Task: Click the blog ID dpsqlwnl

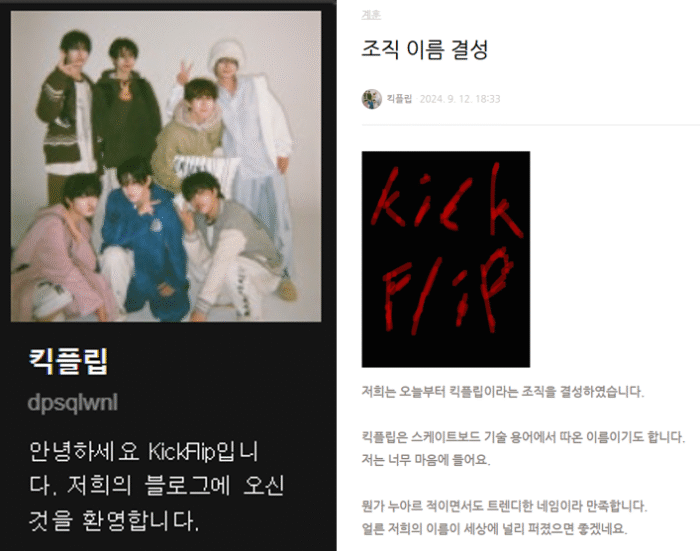Action: [x=73, y=403]
